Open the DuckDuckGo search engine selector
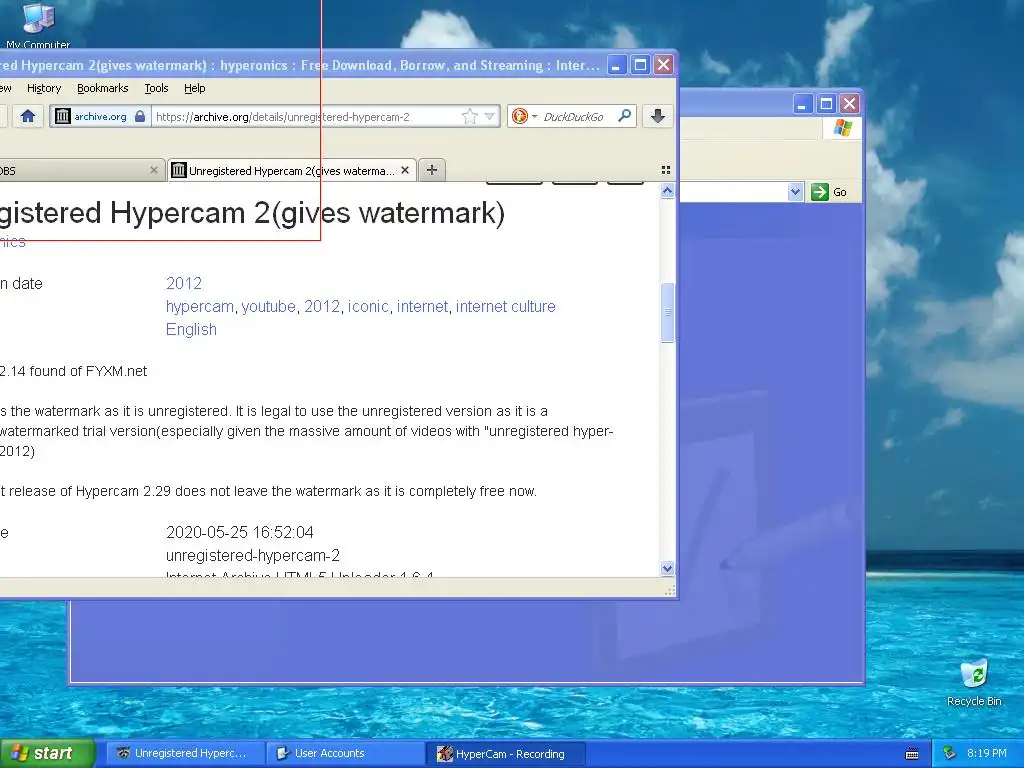The height and width of the screenshot is (768, 1024). [523, 116]
